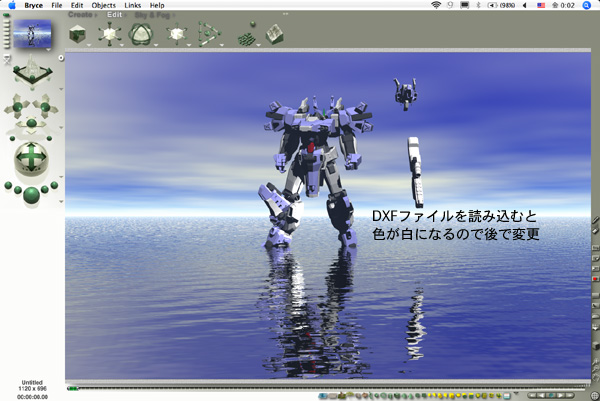Open the Links menu
600x401 pixels.
pyautogui.click(x=132, y=5)
